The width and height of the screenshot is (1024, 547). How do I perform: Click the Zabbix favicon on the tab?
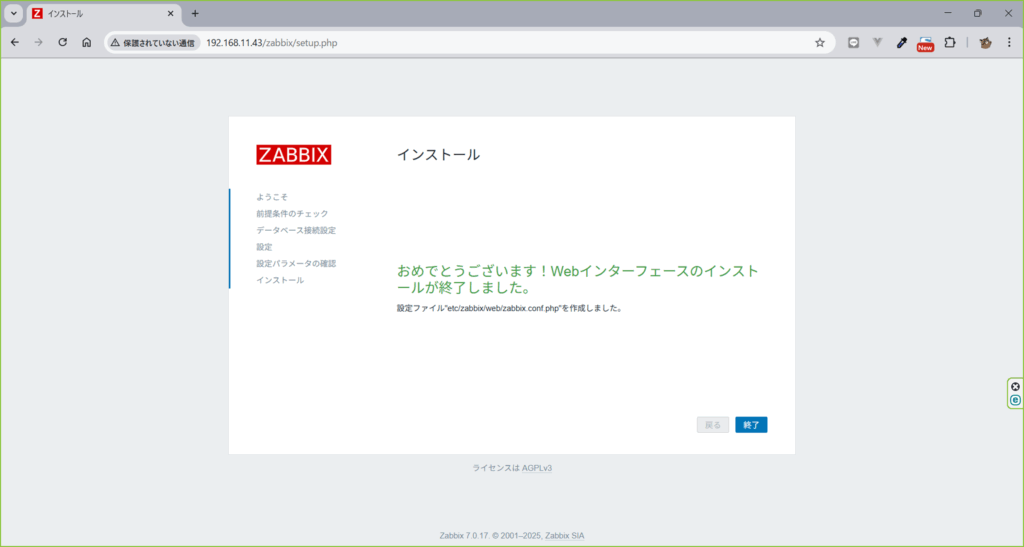(x=37, y=14)
